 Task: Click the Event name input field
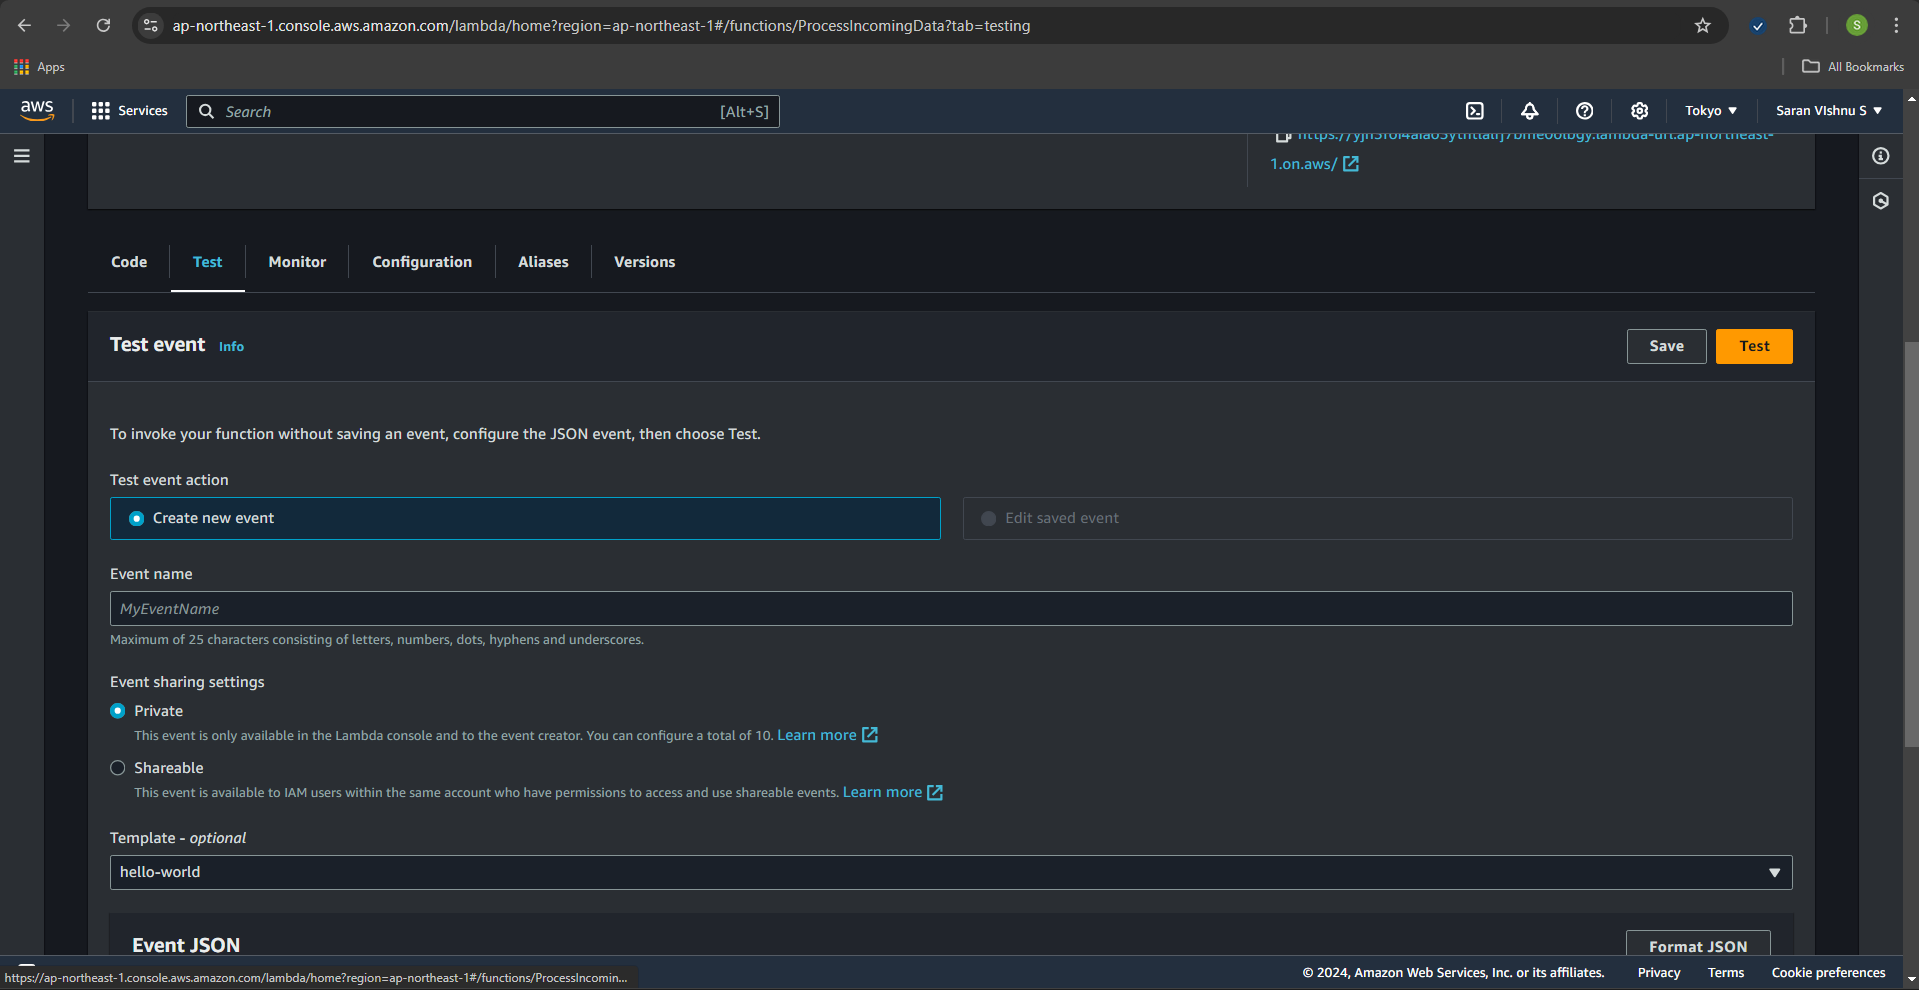(x=950, y=609)
